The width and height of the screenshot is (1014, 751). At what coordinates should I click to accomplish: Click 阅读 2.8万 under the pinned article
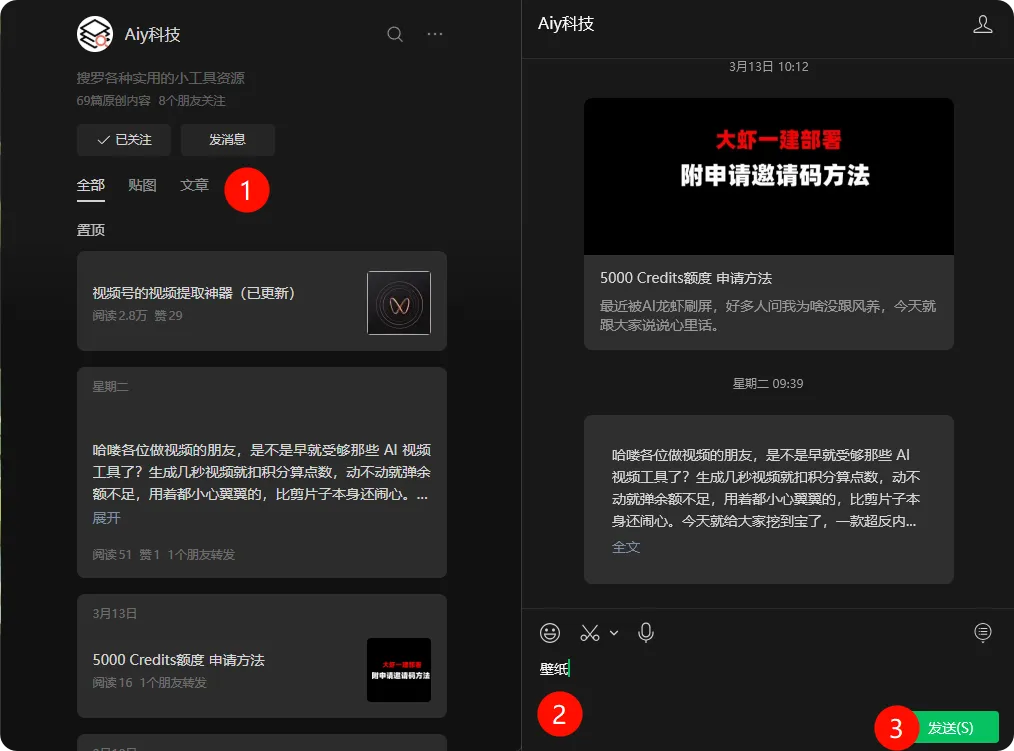pyautogui.click(x=120, y=316)
